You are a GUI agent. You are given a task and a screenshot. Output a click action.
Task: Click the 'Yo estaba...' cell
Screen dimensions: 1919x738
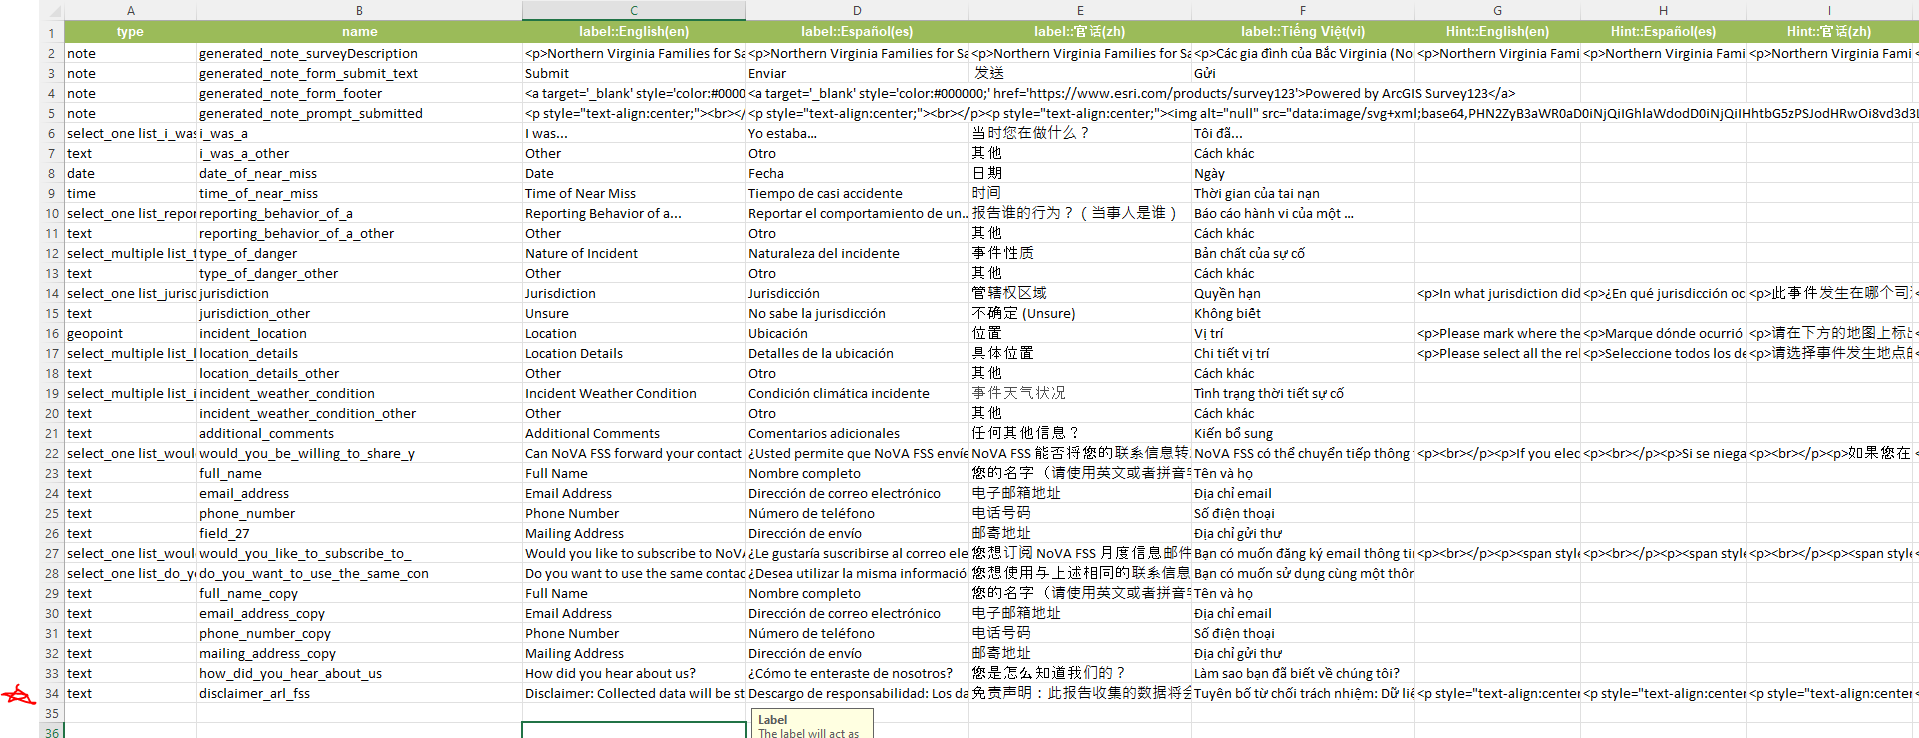(857, 133)
